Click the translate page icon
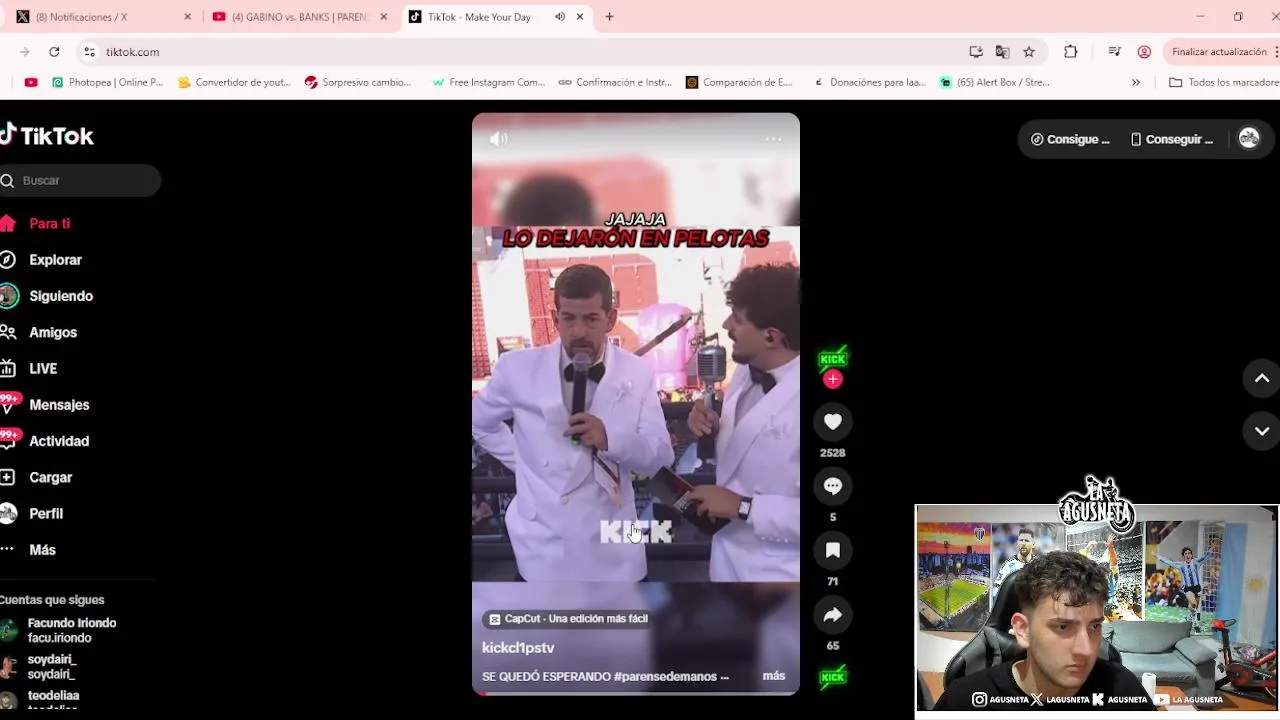 coord(1003,52)
